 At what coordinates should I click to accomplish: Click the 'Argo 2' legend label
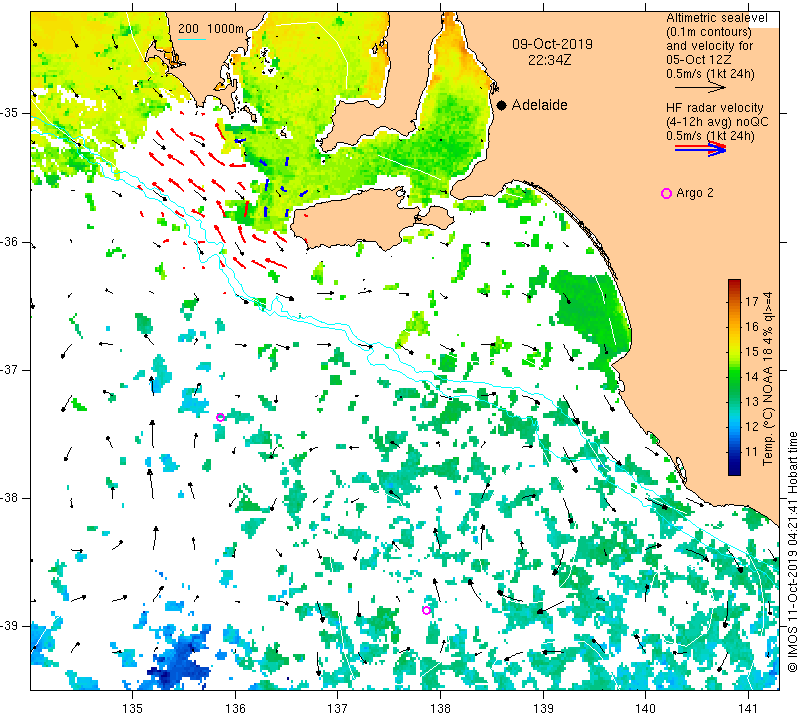(x=694, y=193)
